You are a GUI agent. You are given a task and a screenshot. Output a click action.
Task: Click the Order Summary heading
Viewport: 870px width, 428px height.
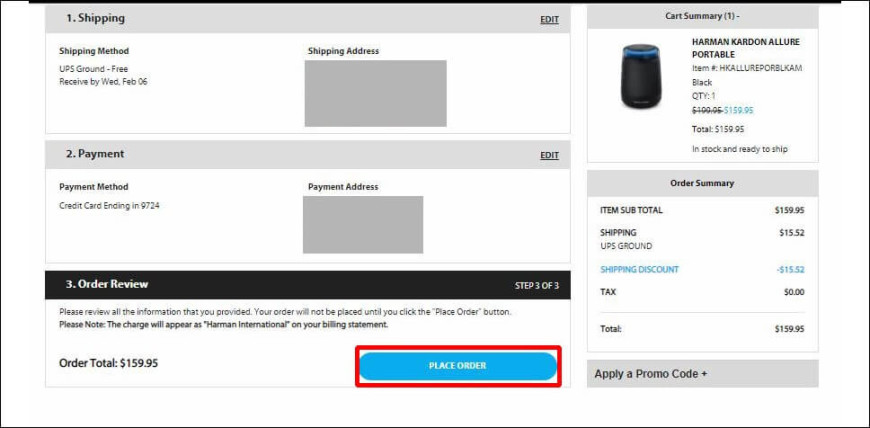point(702,183)
